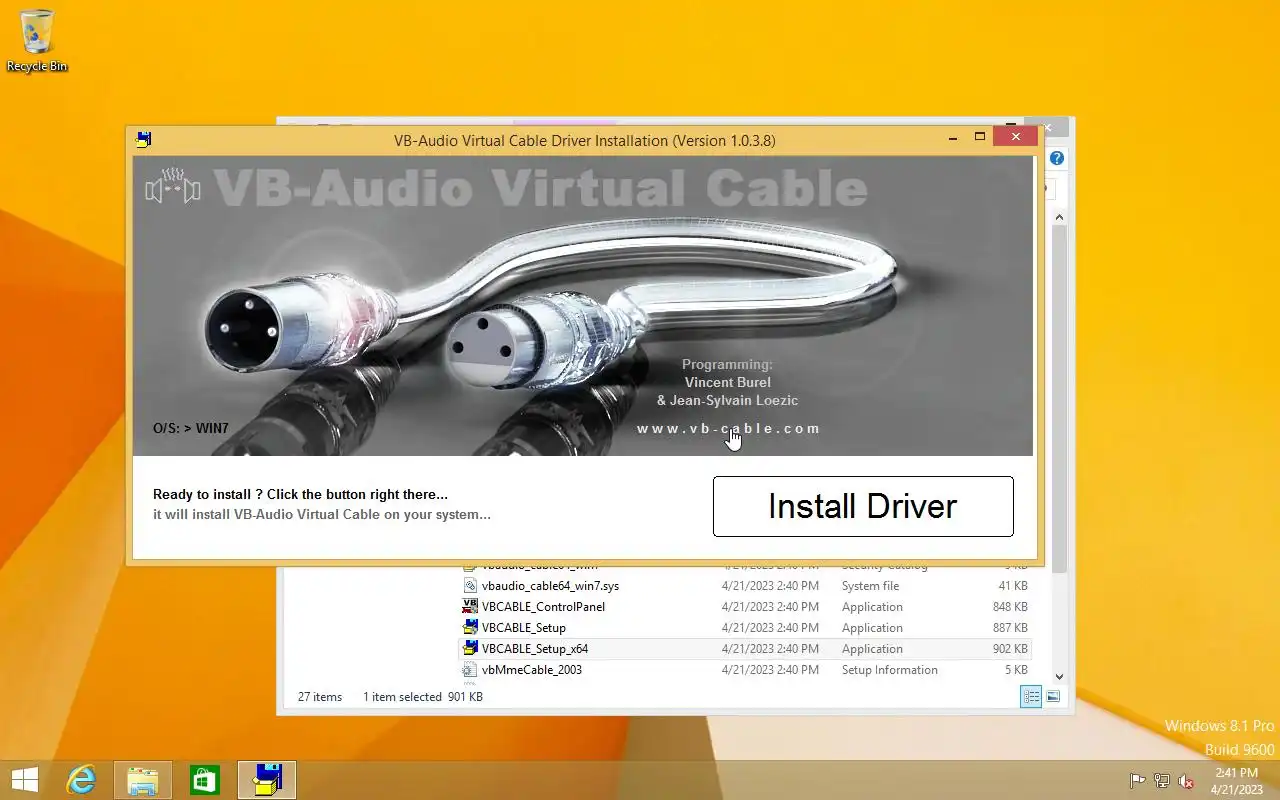
Task: Click the 848 KB size cell
Action: [1010, 607]
